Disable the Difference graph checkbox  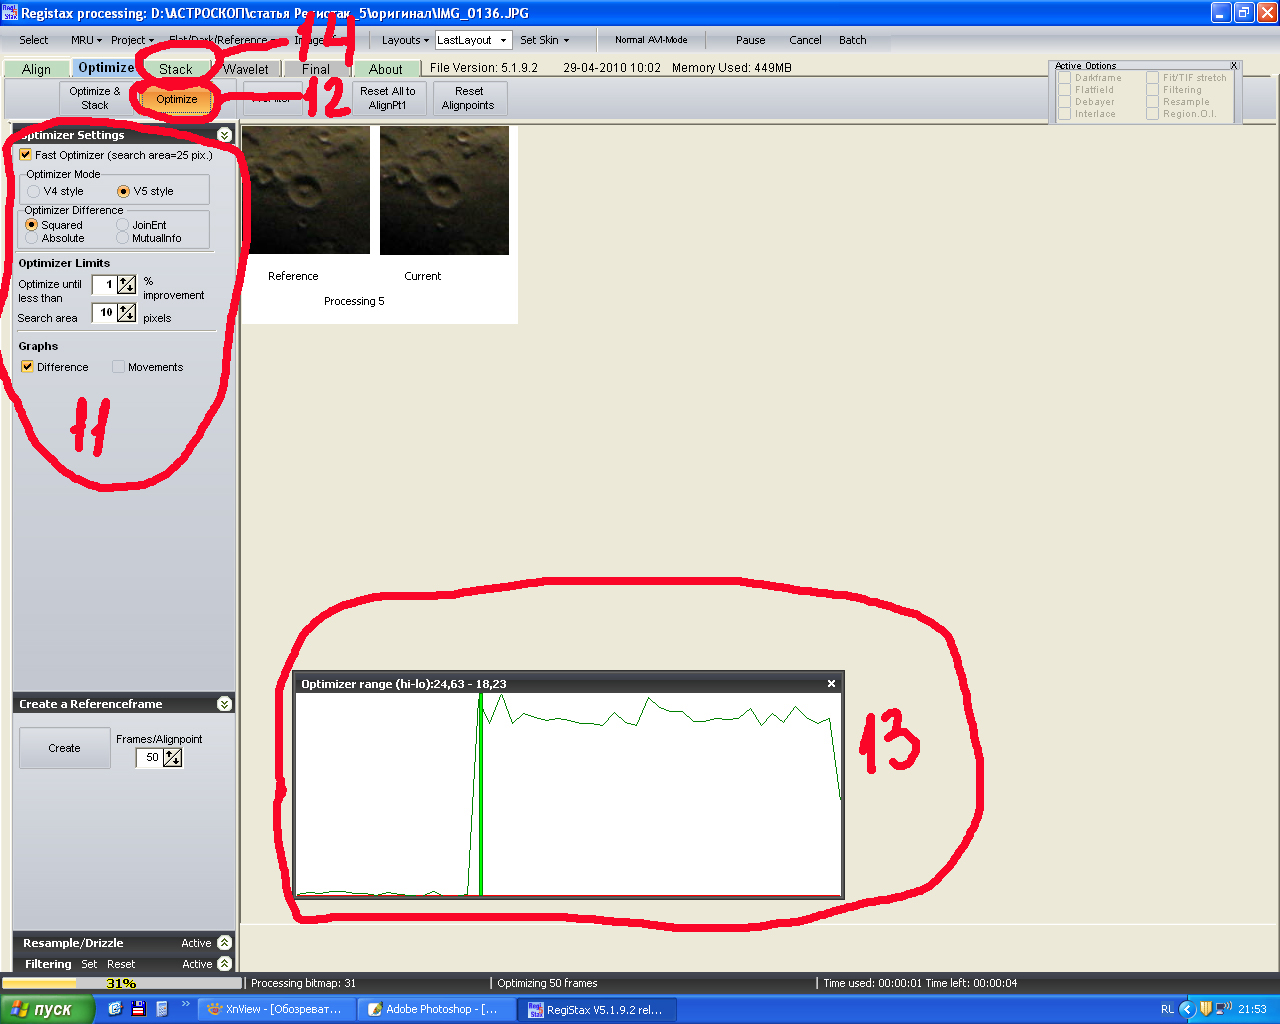[x=28, y=367]
